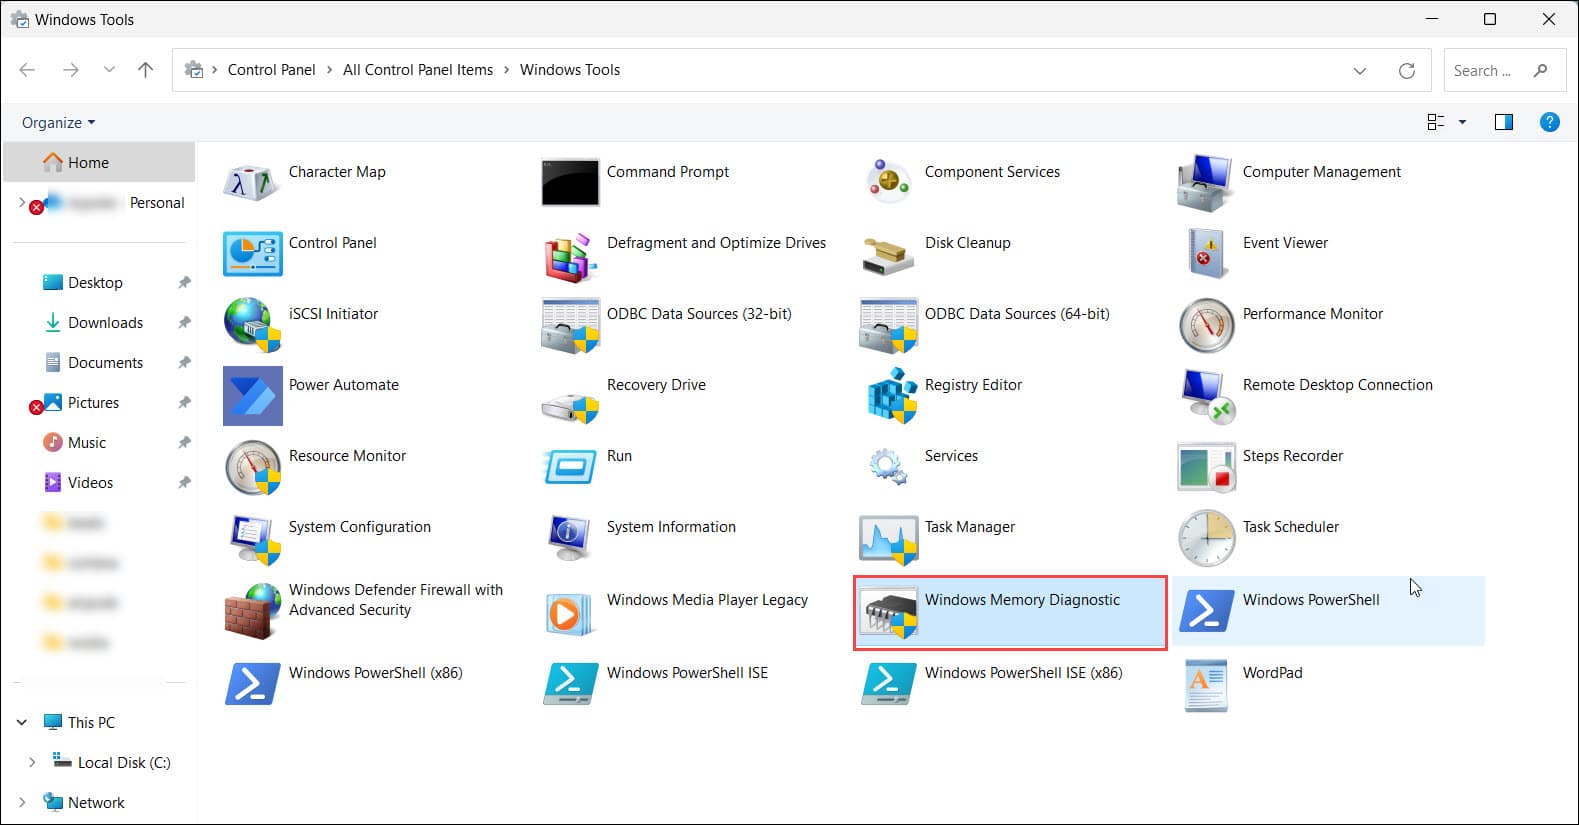Select the Recovery Drive icon
Image resolution: width=1579 pixels, height=825 pixels.
(x=570, y=406)
